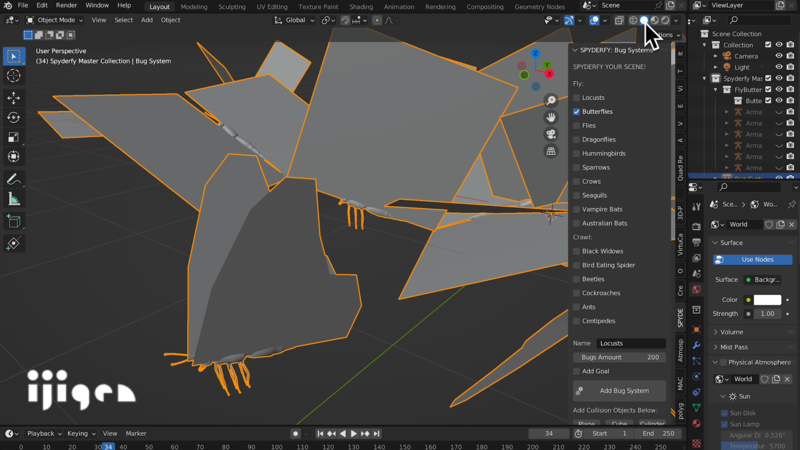Switch to material preview shading
The image size is (800, 450).
(x=655, y=20)
